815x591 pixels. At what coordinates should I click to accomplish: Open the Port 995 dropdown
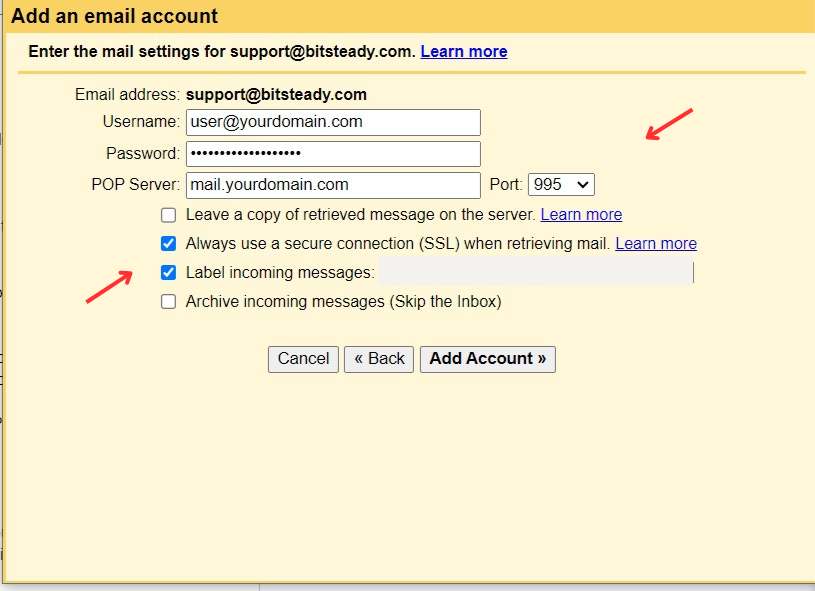(x=561, y=185)
